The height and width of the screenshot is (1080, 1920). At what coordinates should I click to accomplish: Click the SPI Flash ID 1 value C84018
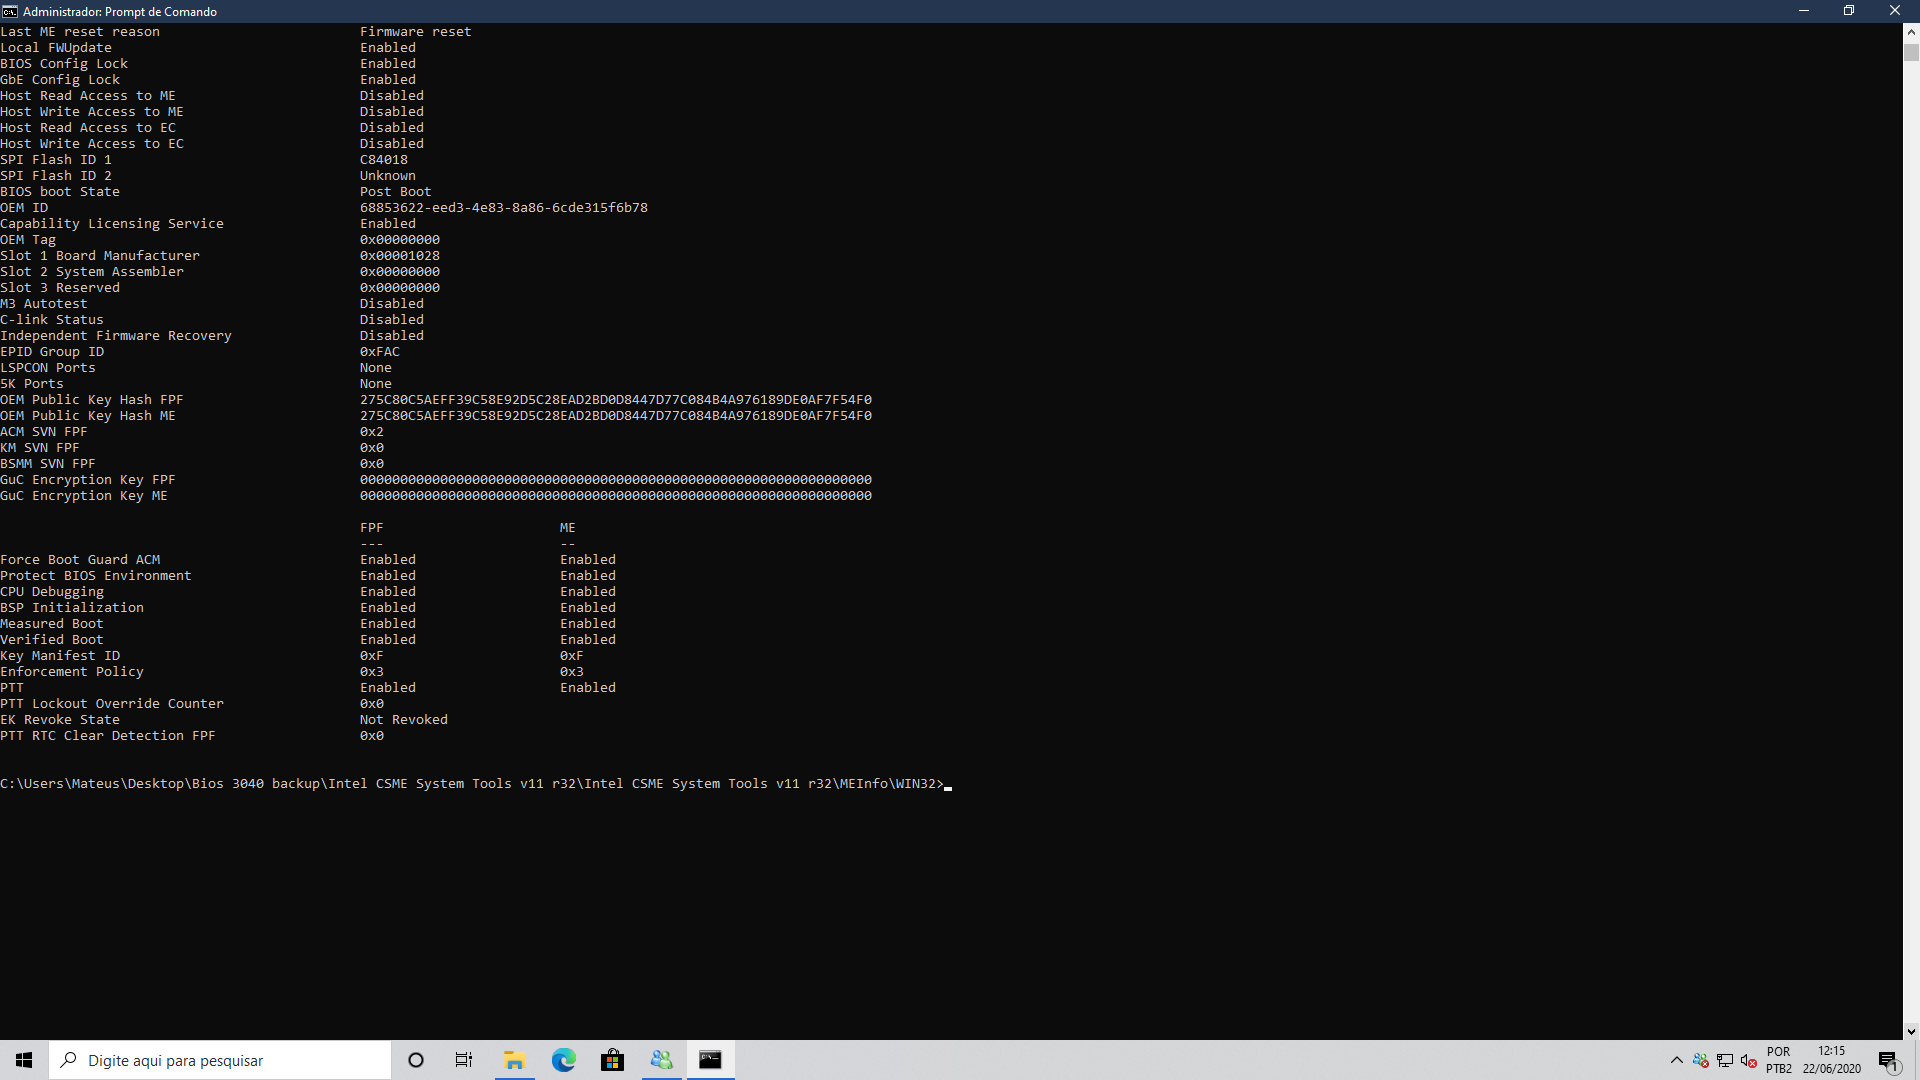(384, 160)
